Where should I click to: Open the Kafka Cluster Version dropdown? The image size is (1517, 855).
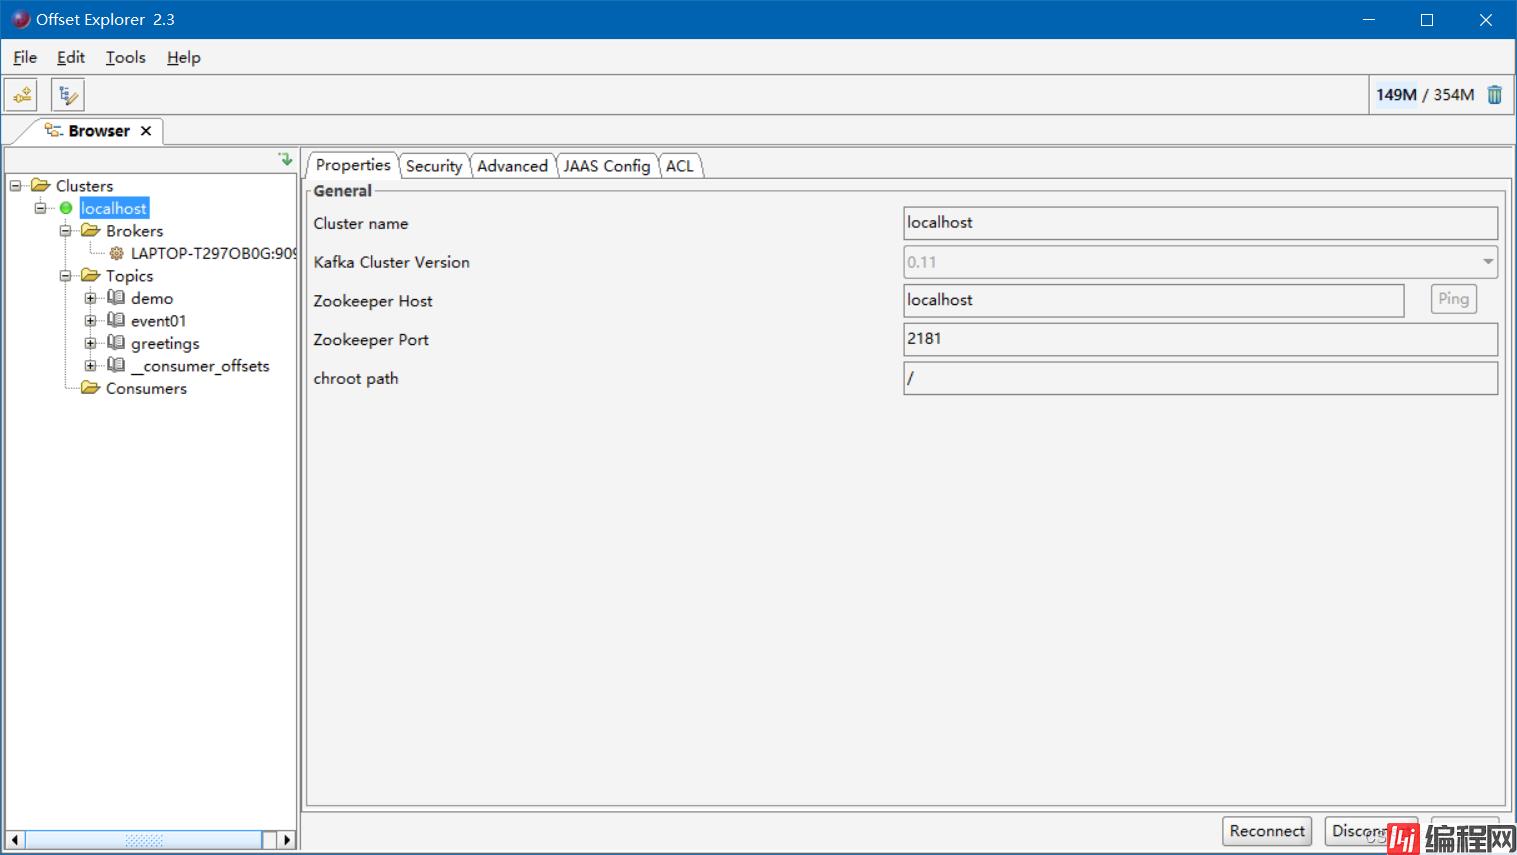(x=1488, y=262)
